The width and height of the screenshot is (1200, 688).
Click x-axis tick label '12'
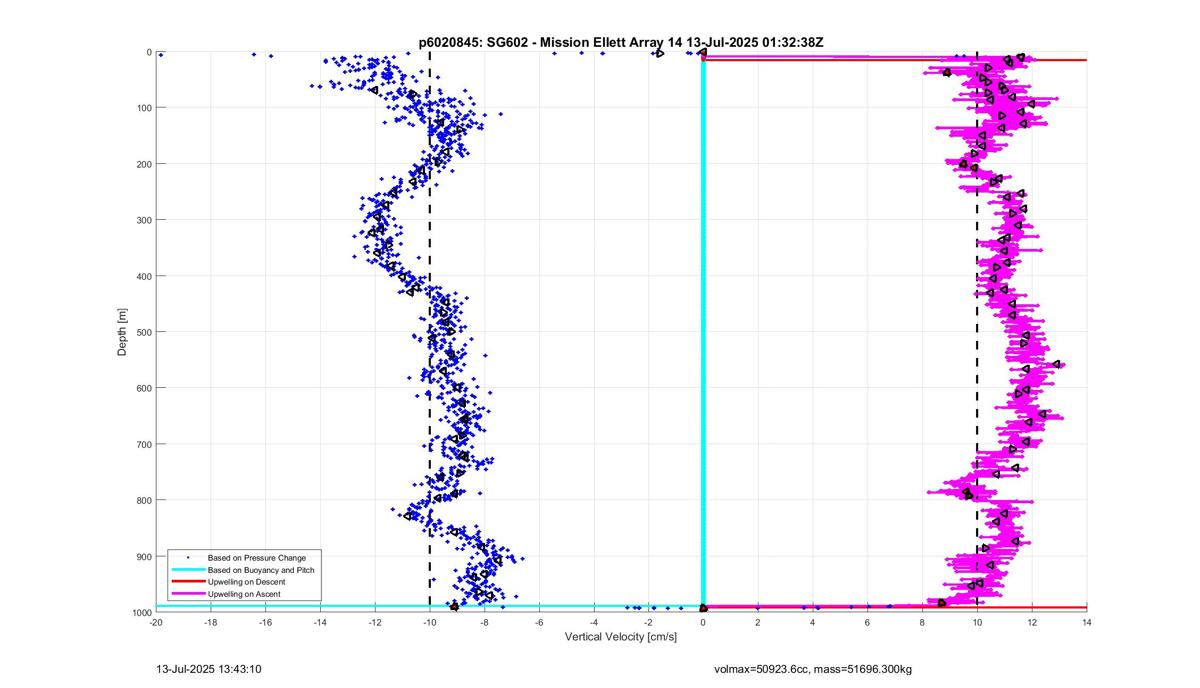point(1031,622)
